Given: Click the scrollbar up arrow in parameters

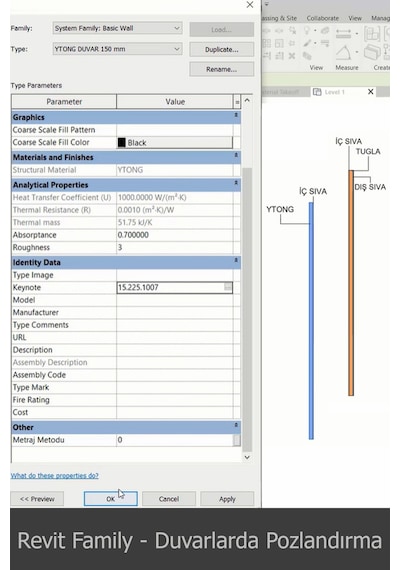Looking at the screenshot, I should coord(247,100).
